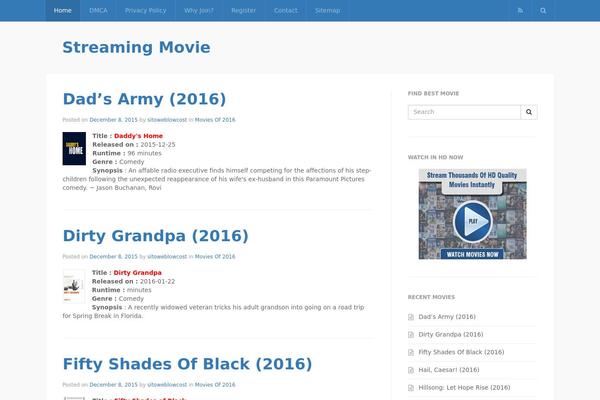Screen dimensions: 600x400
Task: Submit search with magnifier button in sidebar
Action: click(x=529, y=112)
